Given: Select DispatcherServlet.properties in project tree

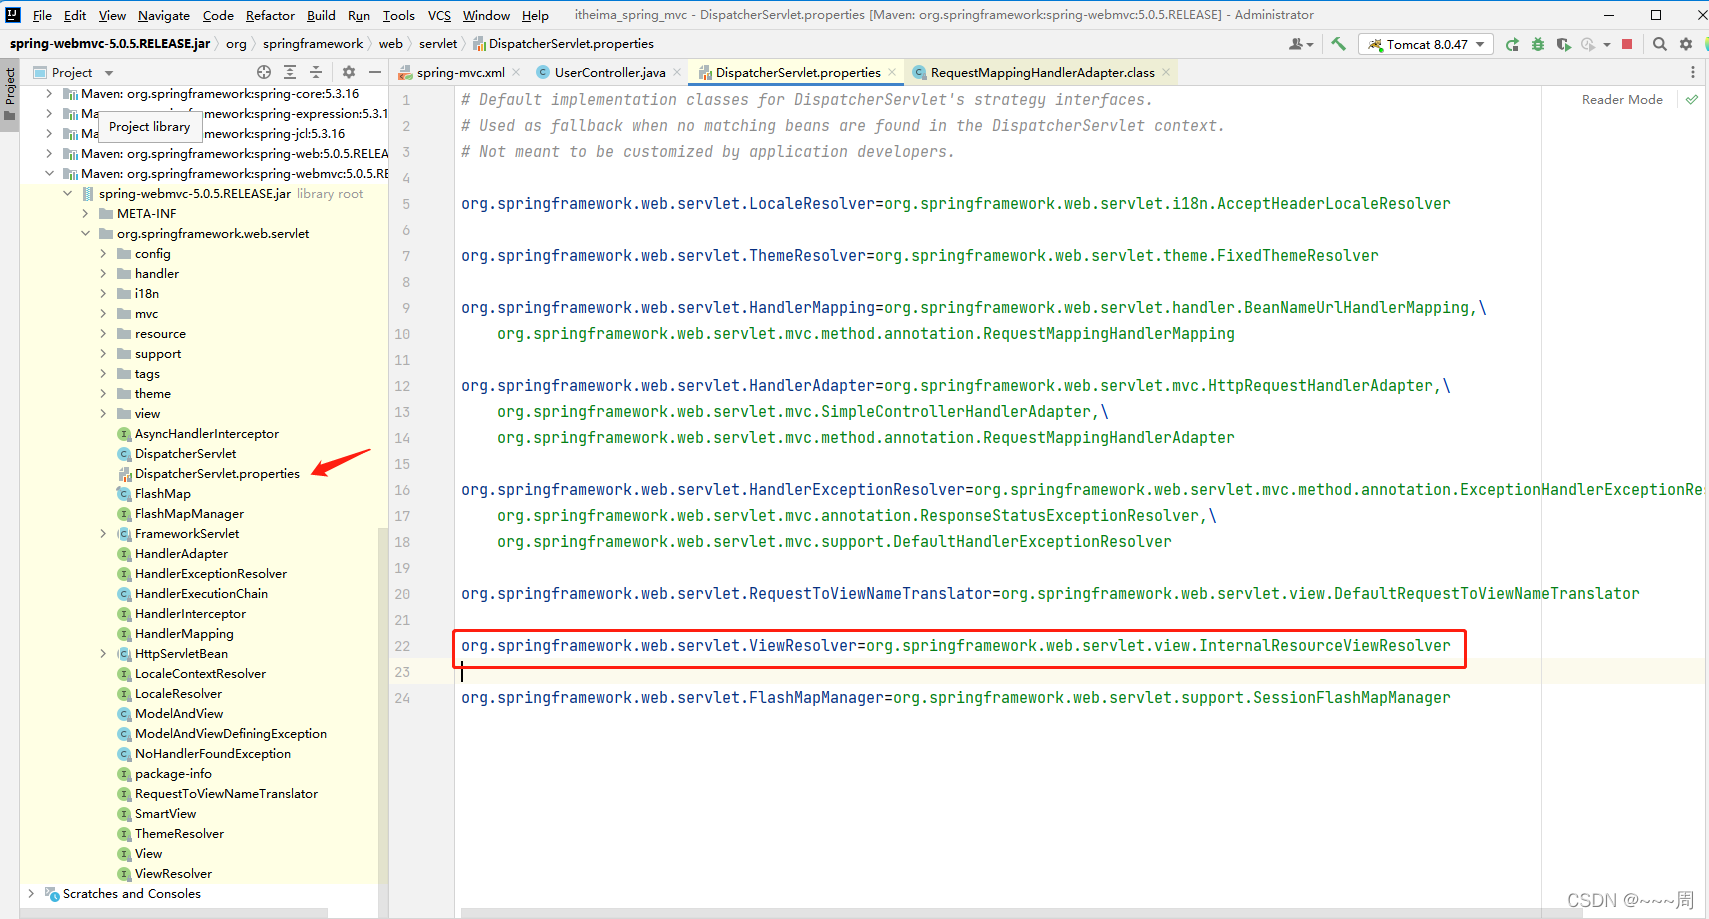Looking at the screenshot, I should pyautogui.click(x=217, y=474).
